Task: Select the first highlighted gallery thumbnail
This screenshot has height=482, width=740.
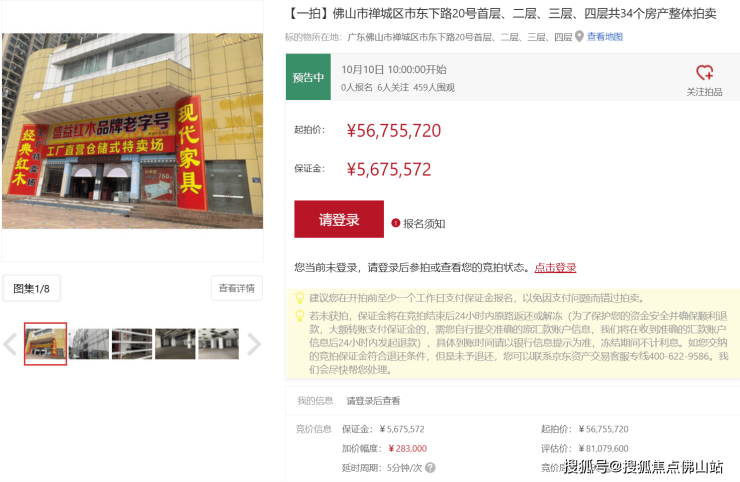Action: coord(45,344)
